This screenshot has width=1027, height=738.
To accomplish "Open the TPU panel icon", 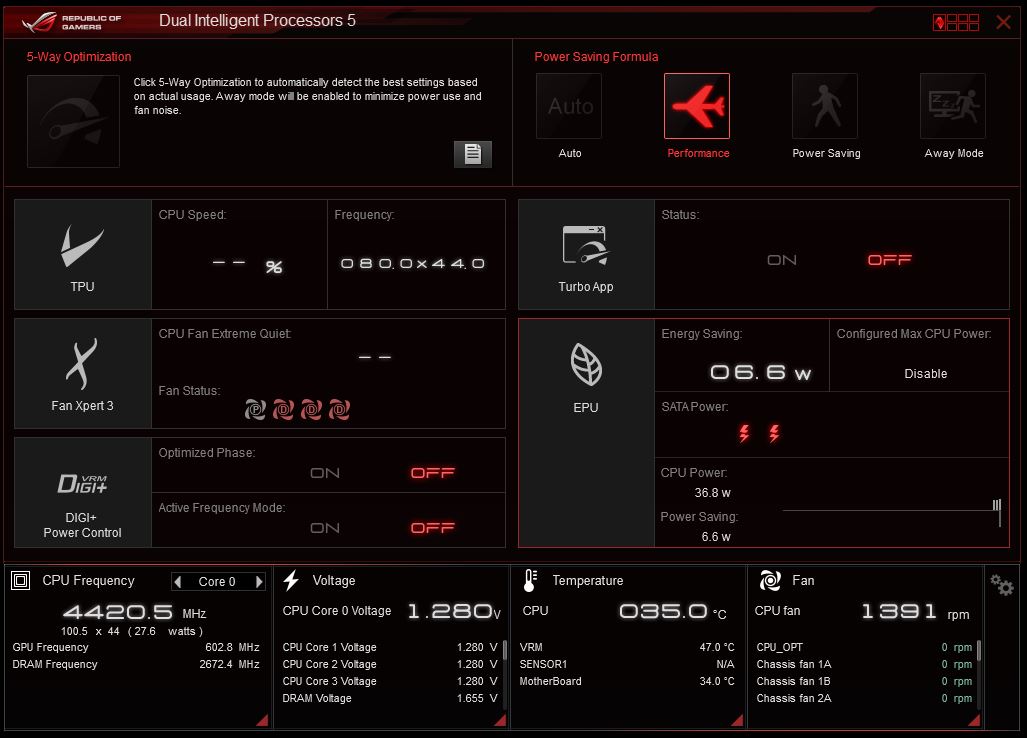I will coord(82,254).
